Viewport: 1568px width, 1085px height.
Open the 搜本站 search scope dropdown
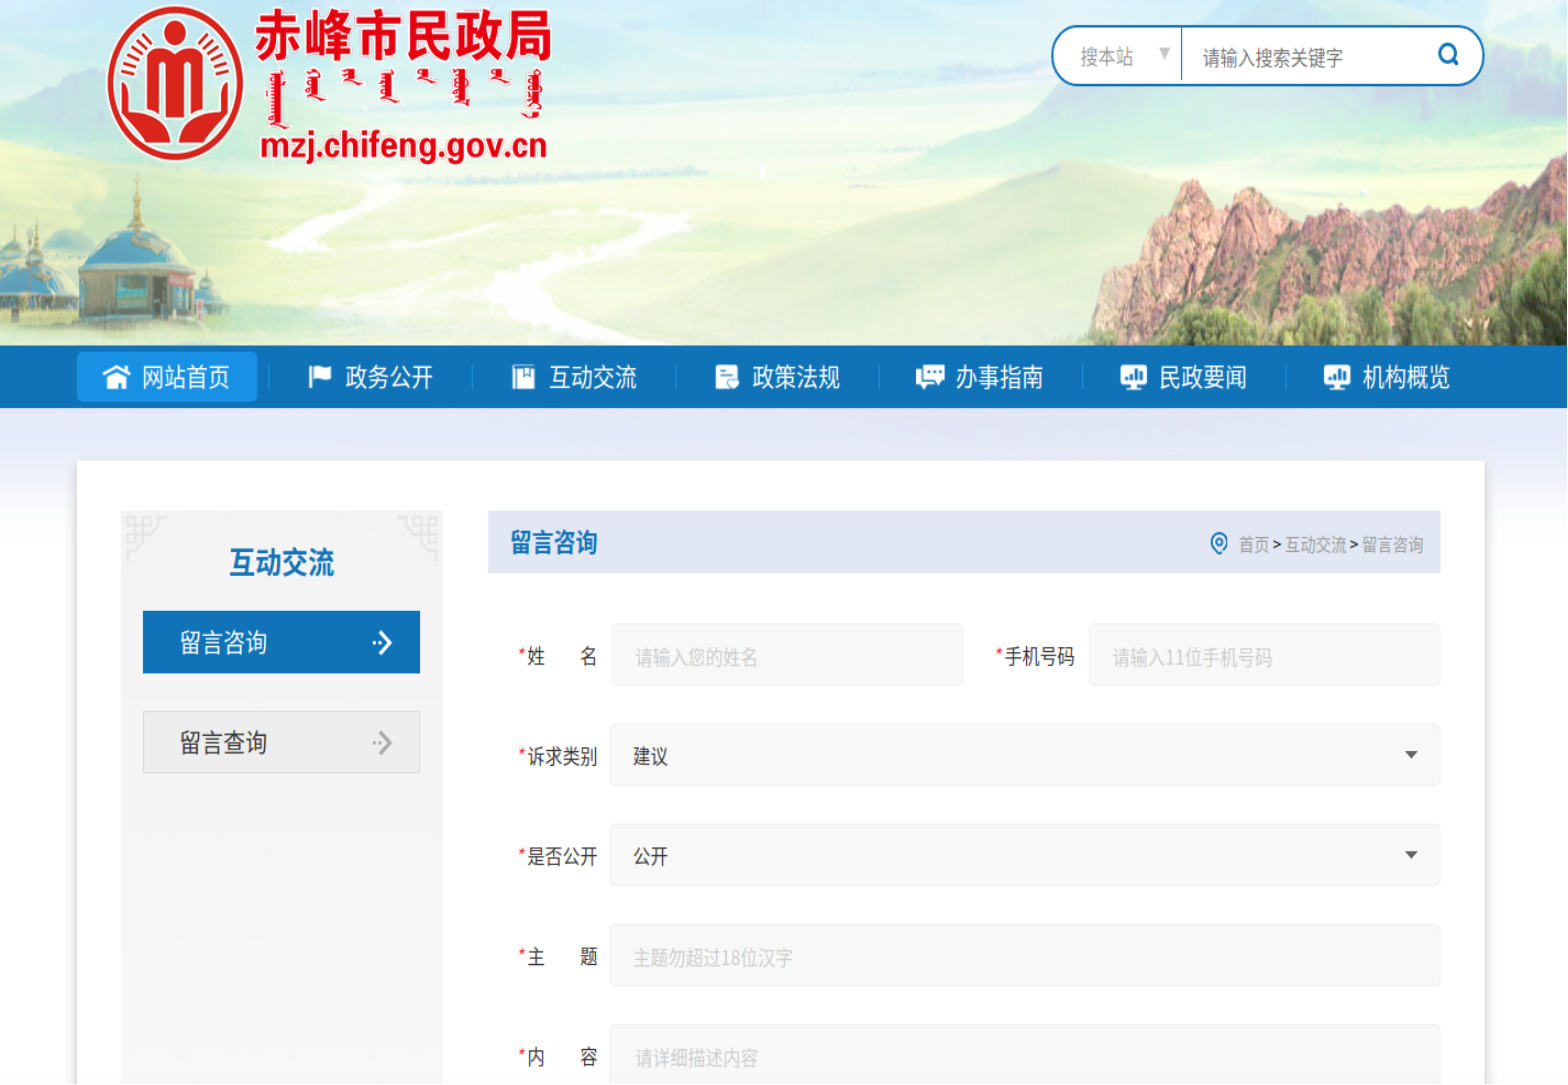point(1122,57)
